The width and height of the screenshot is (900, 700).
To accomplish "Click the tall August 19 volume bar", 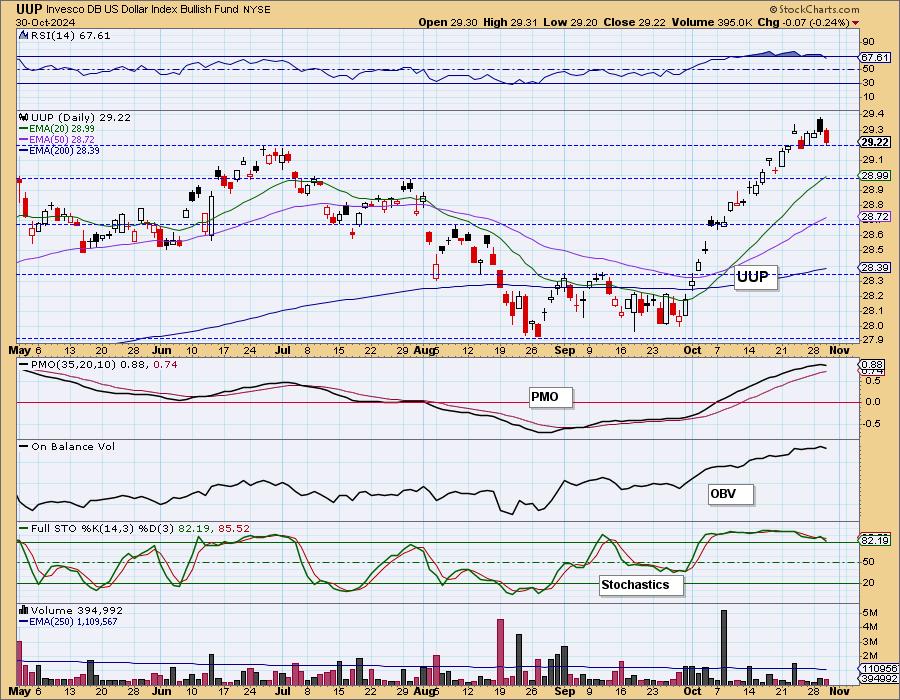I will pos(501,652).
